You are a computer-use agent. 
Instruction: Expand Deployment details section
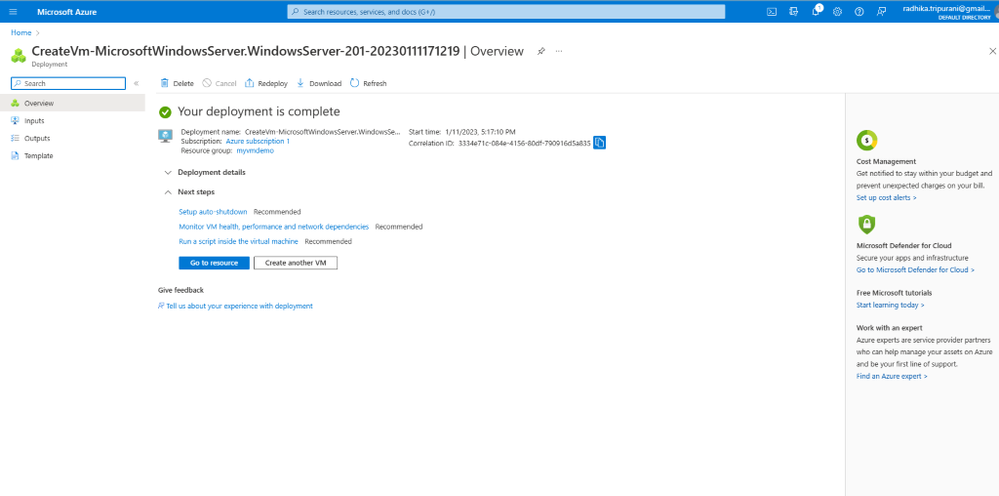205,173
